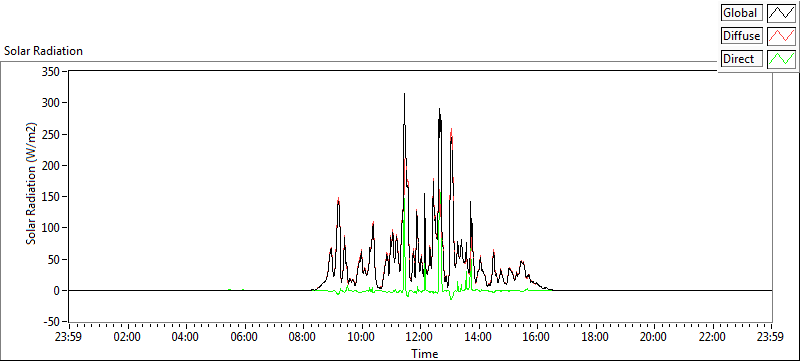Click the tallest global radiation peak near 11:30
Viewport: 800px width, 361px height.
[405, 95]
